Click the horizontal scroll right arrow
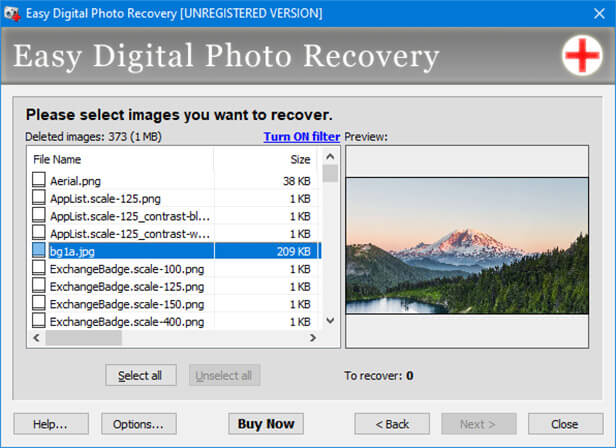 tap(313, 338)
